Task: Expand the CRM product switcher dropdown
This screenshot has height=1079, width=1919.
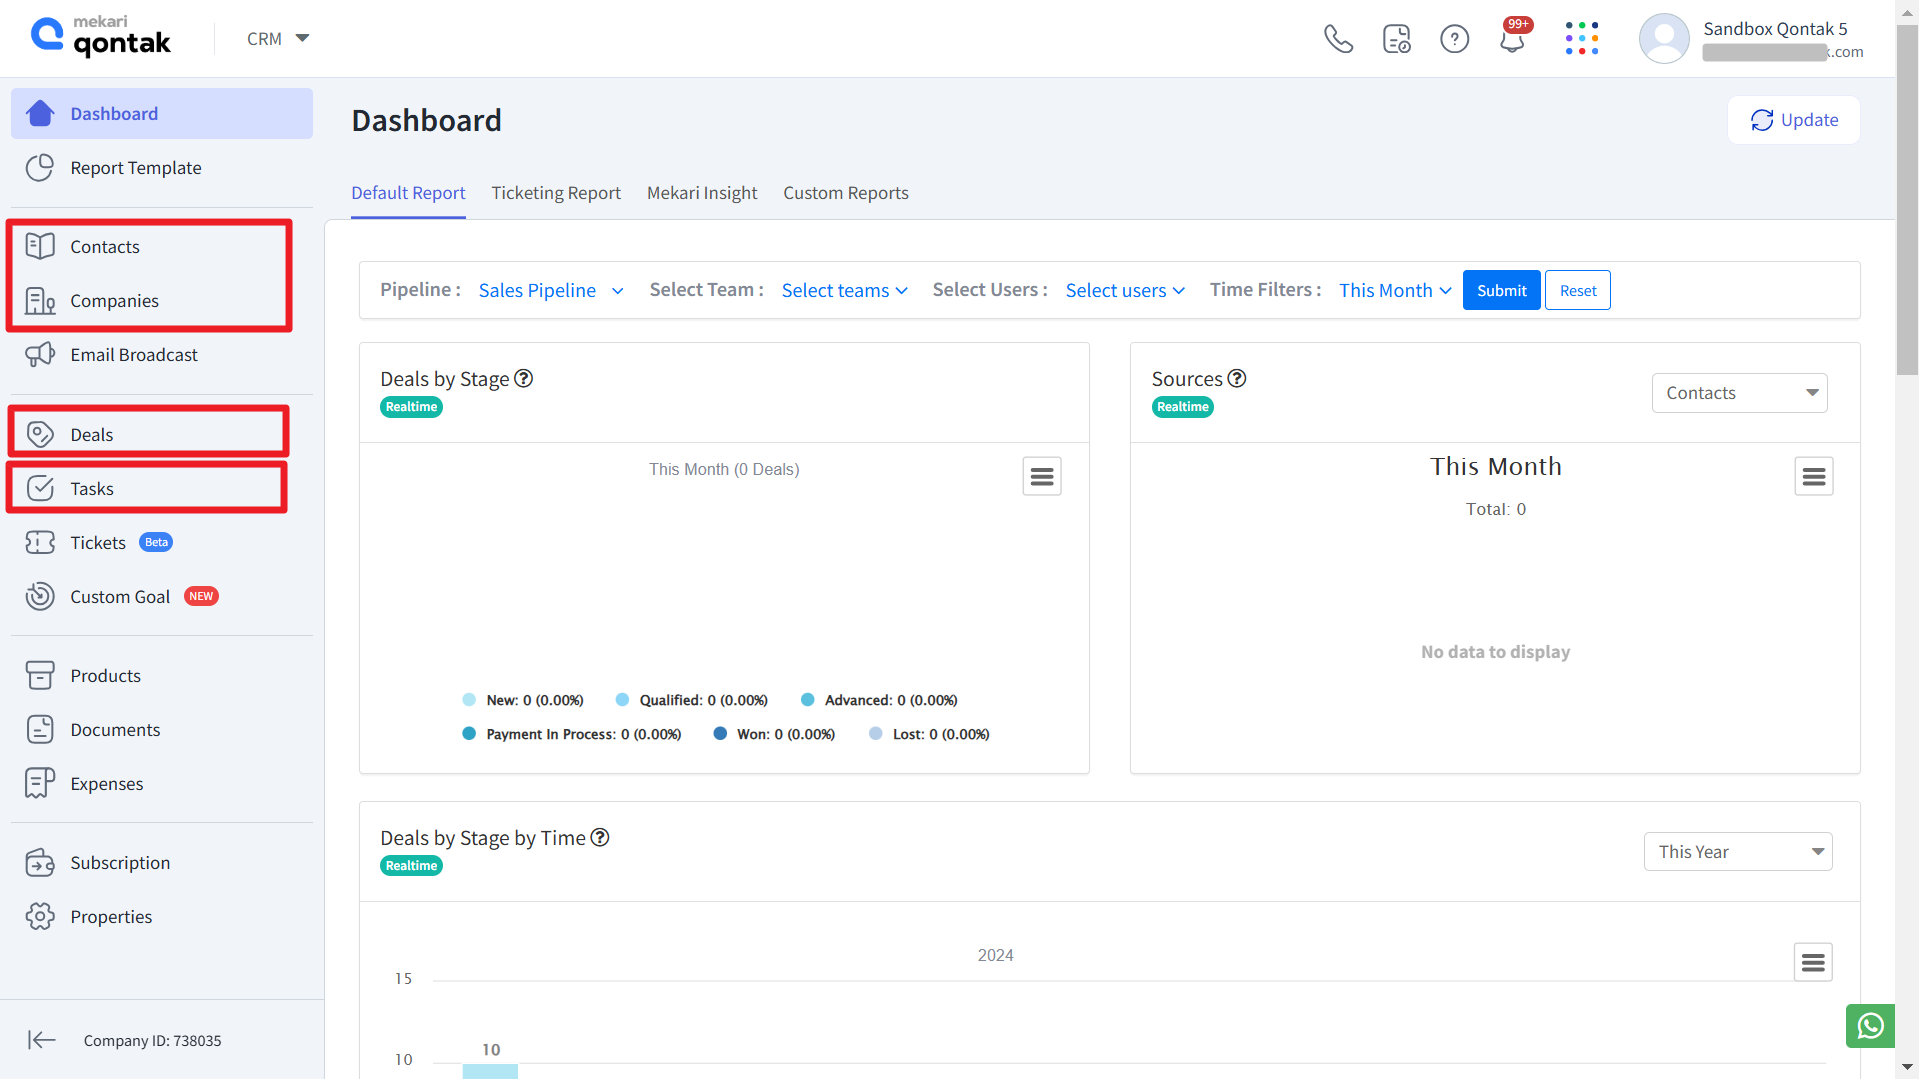Action: [x=278, y=38]
